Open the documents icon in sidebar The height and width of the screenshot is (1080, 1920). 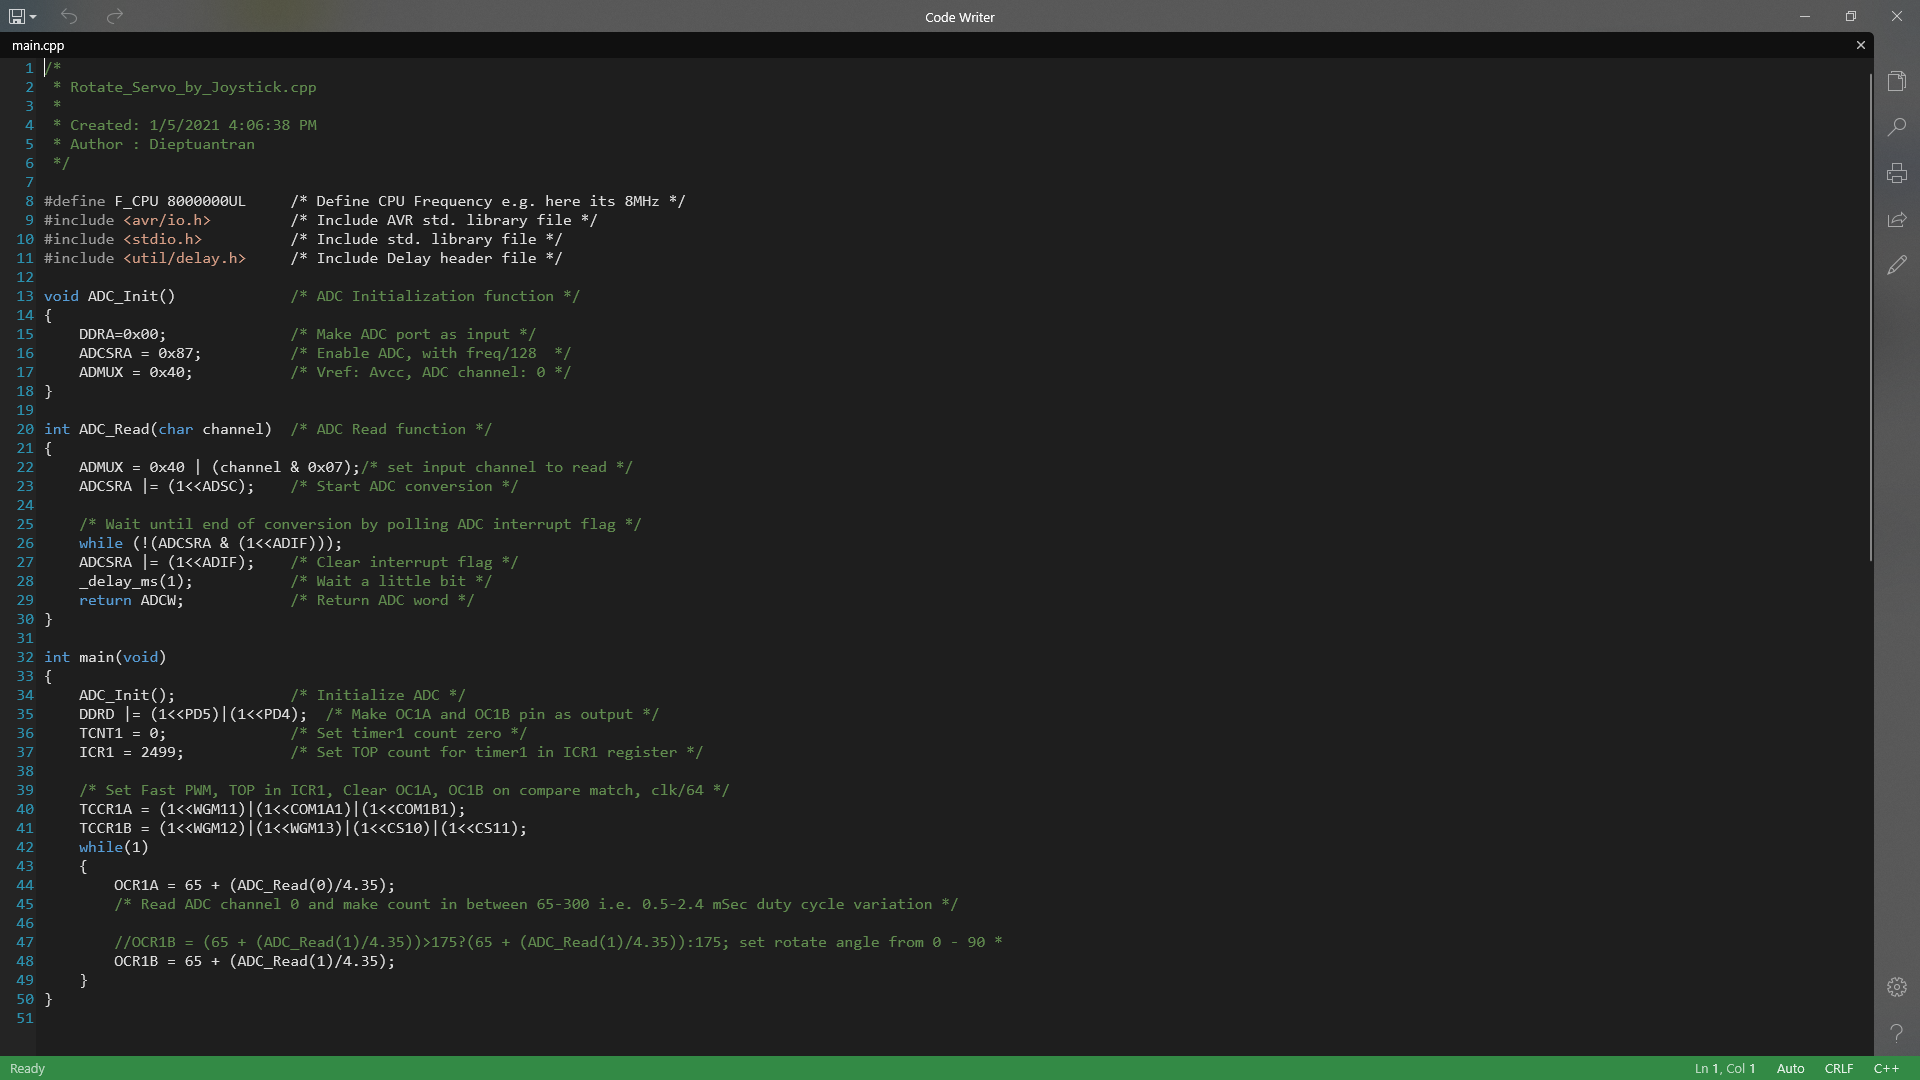(1897, 81)
